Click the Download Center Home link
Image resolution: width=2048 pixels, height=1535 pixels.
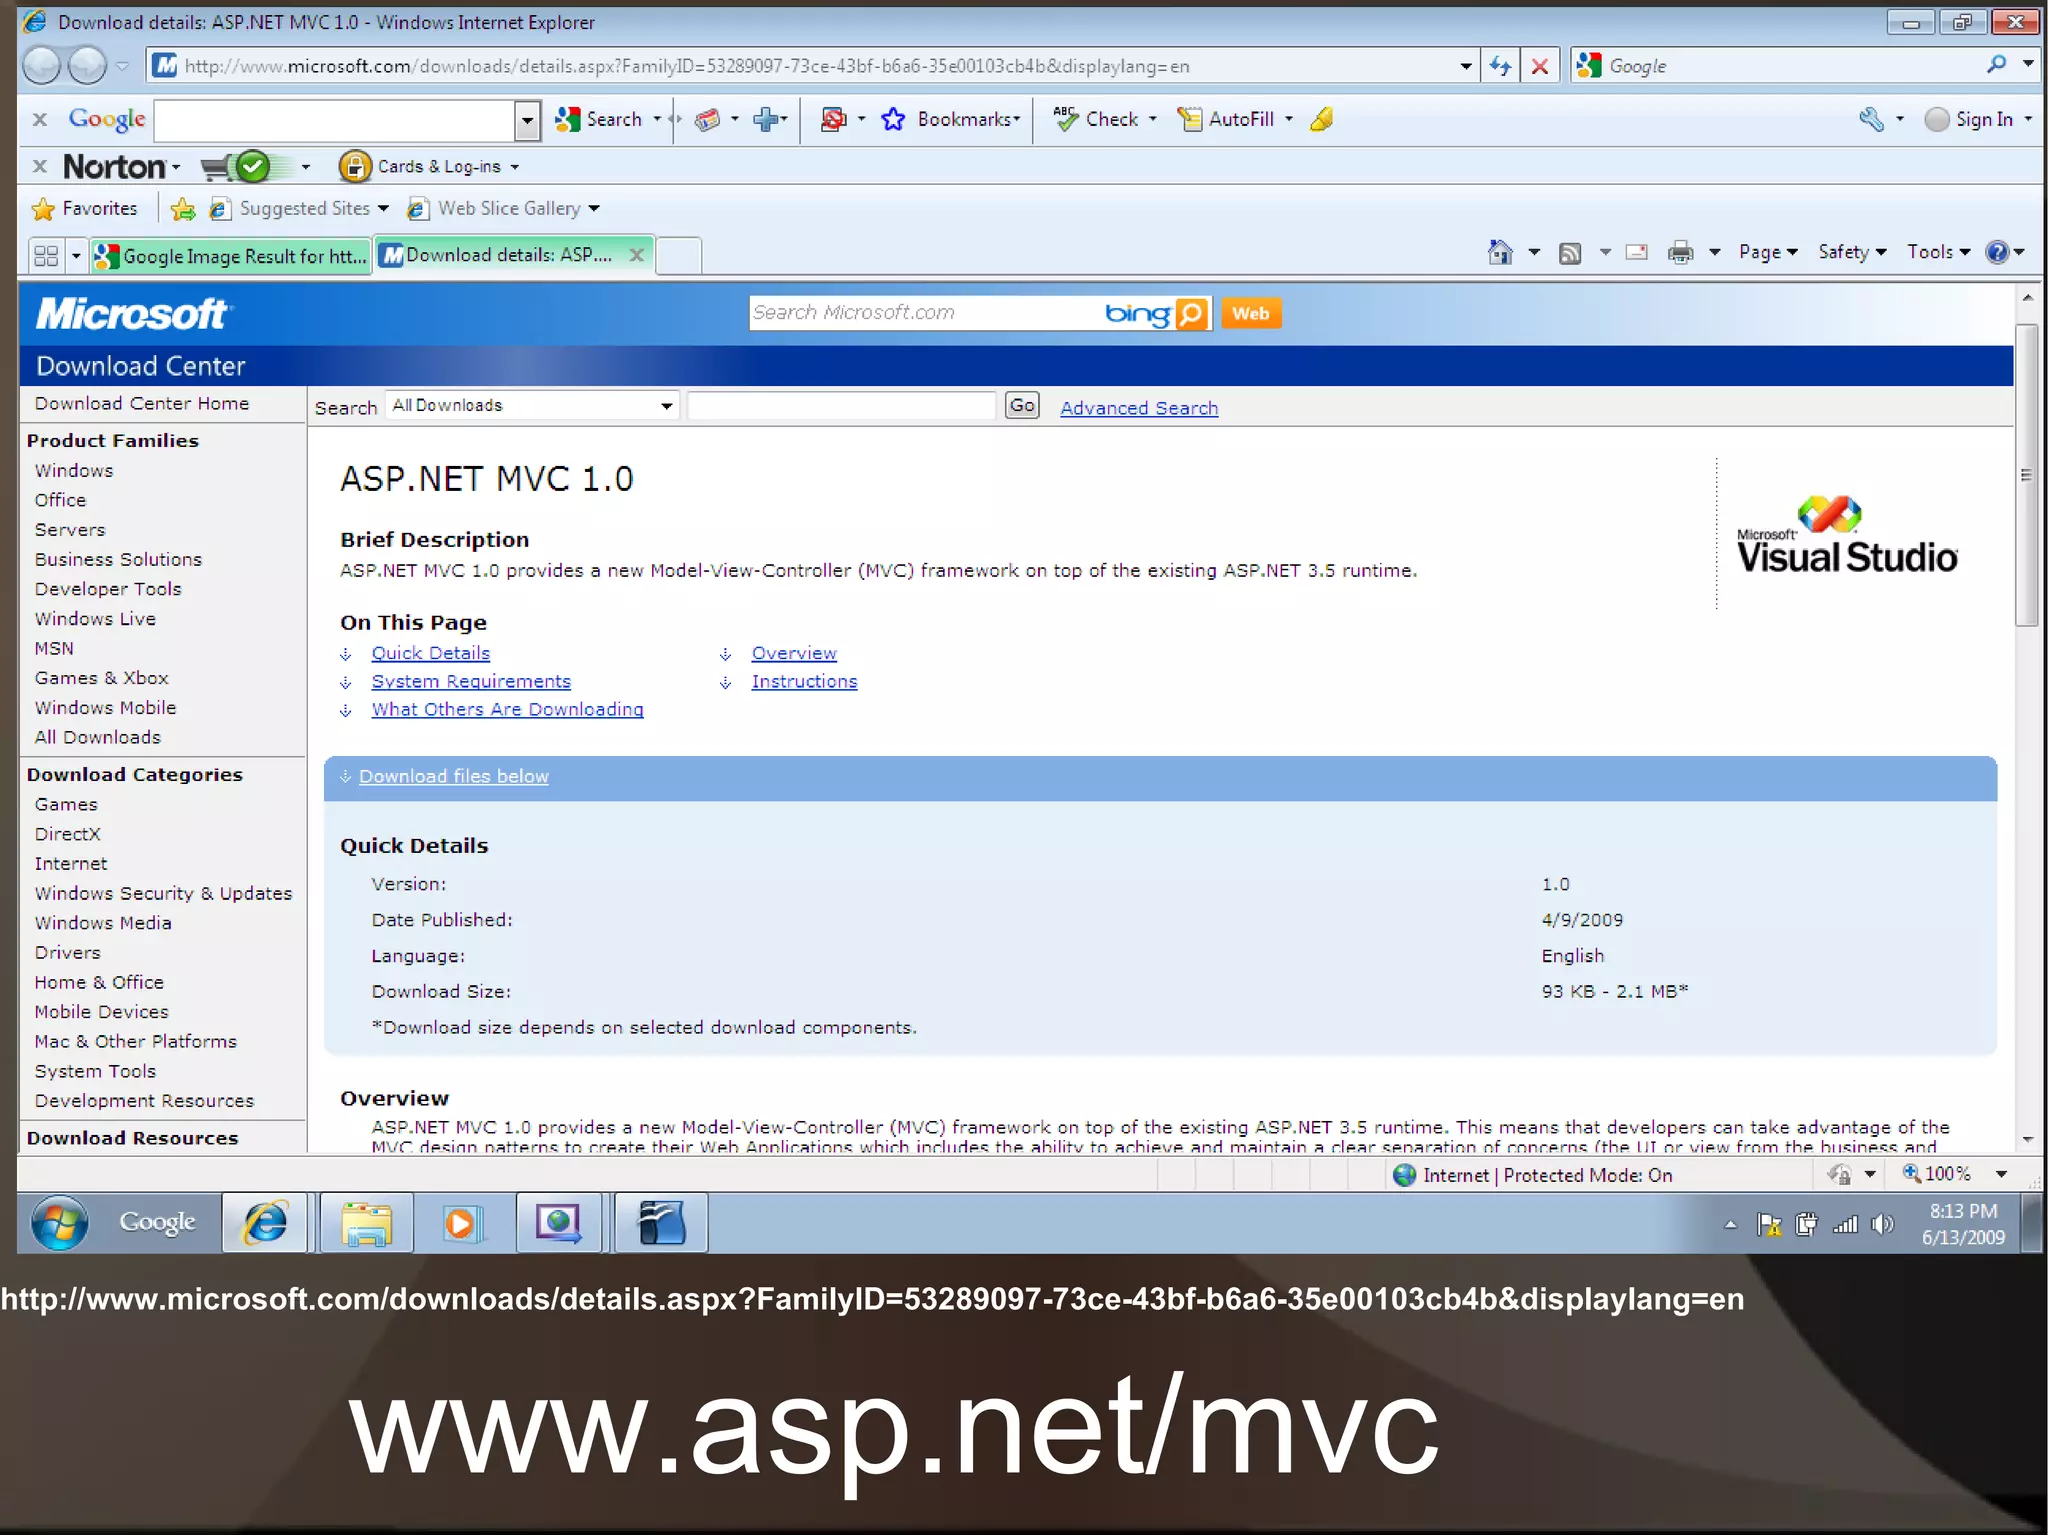click(142, 403)
